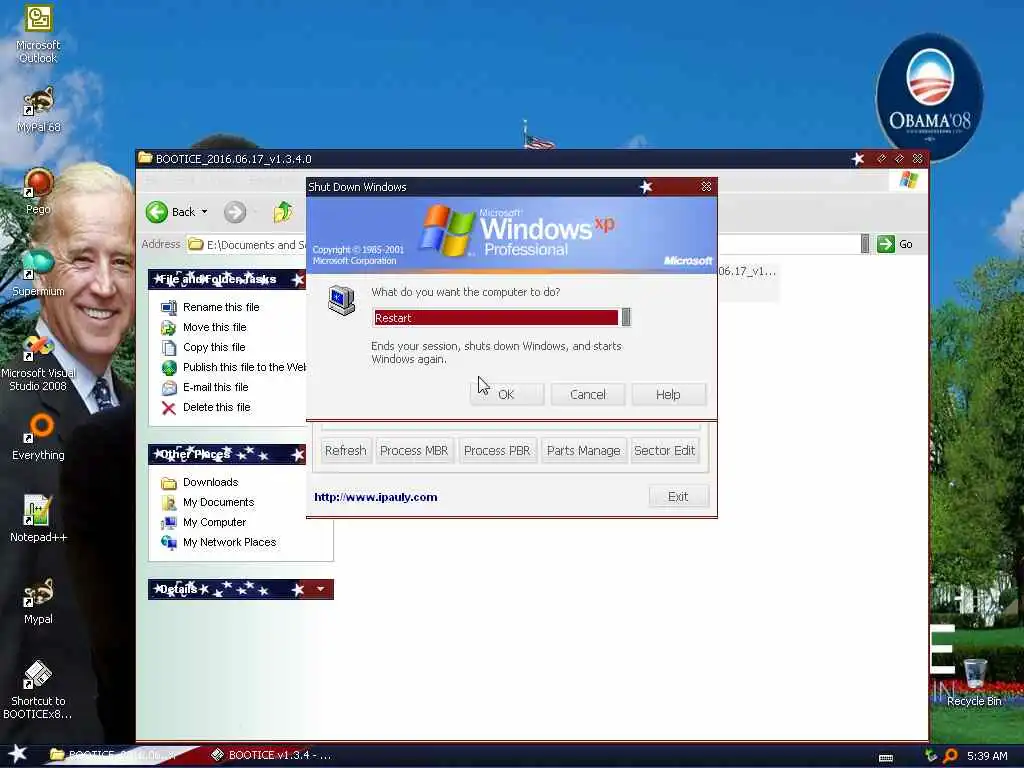Click Delete this file task

pos(216,408)
